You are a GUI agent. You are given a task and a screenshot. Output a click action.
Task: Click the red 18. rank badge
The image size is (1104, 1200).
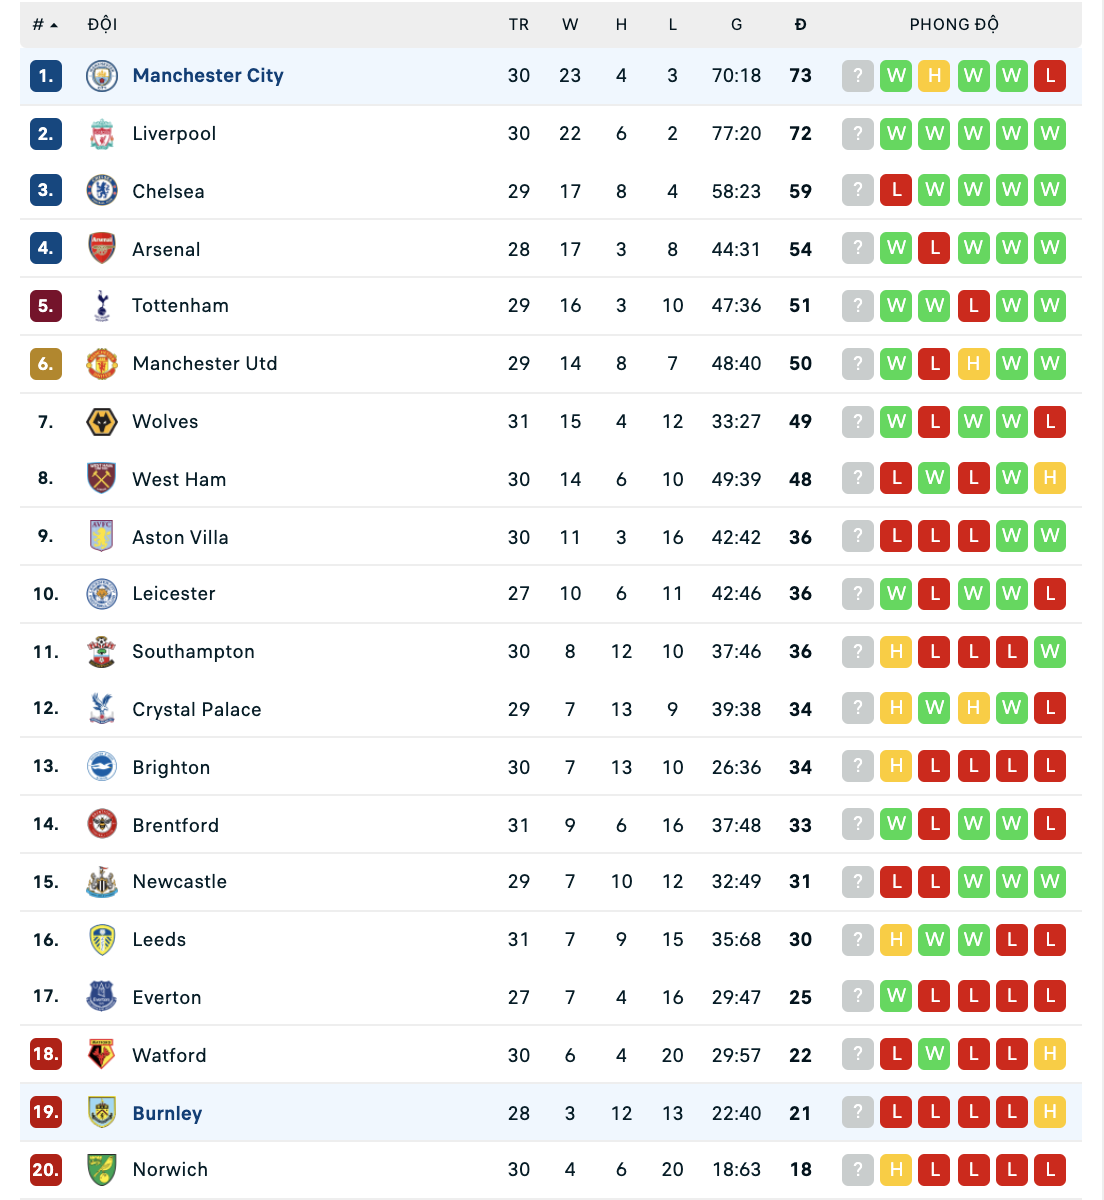click(46, 1055)
